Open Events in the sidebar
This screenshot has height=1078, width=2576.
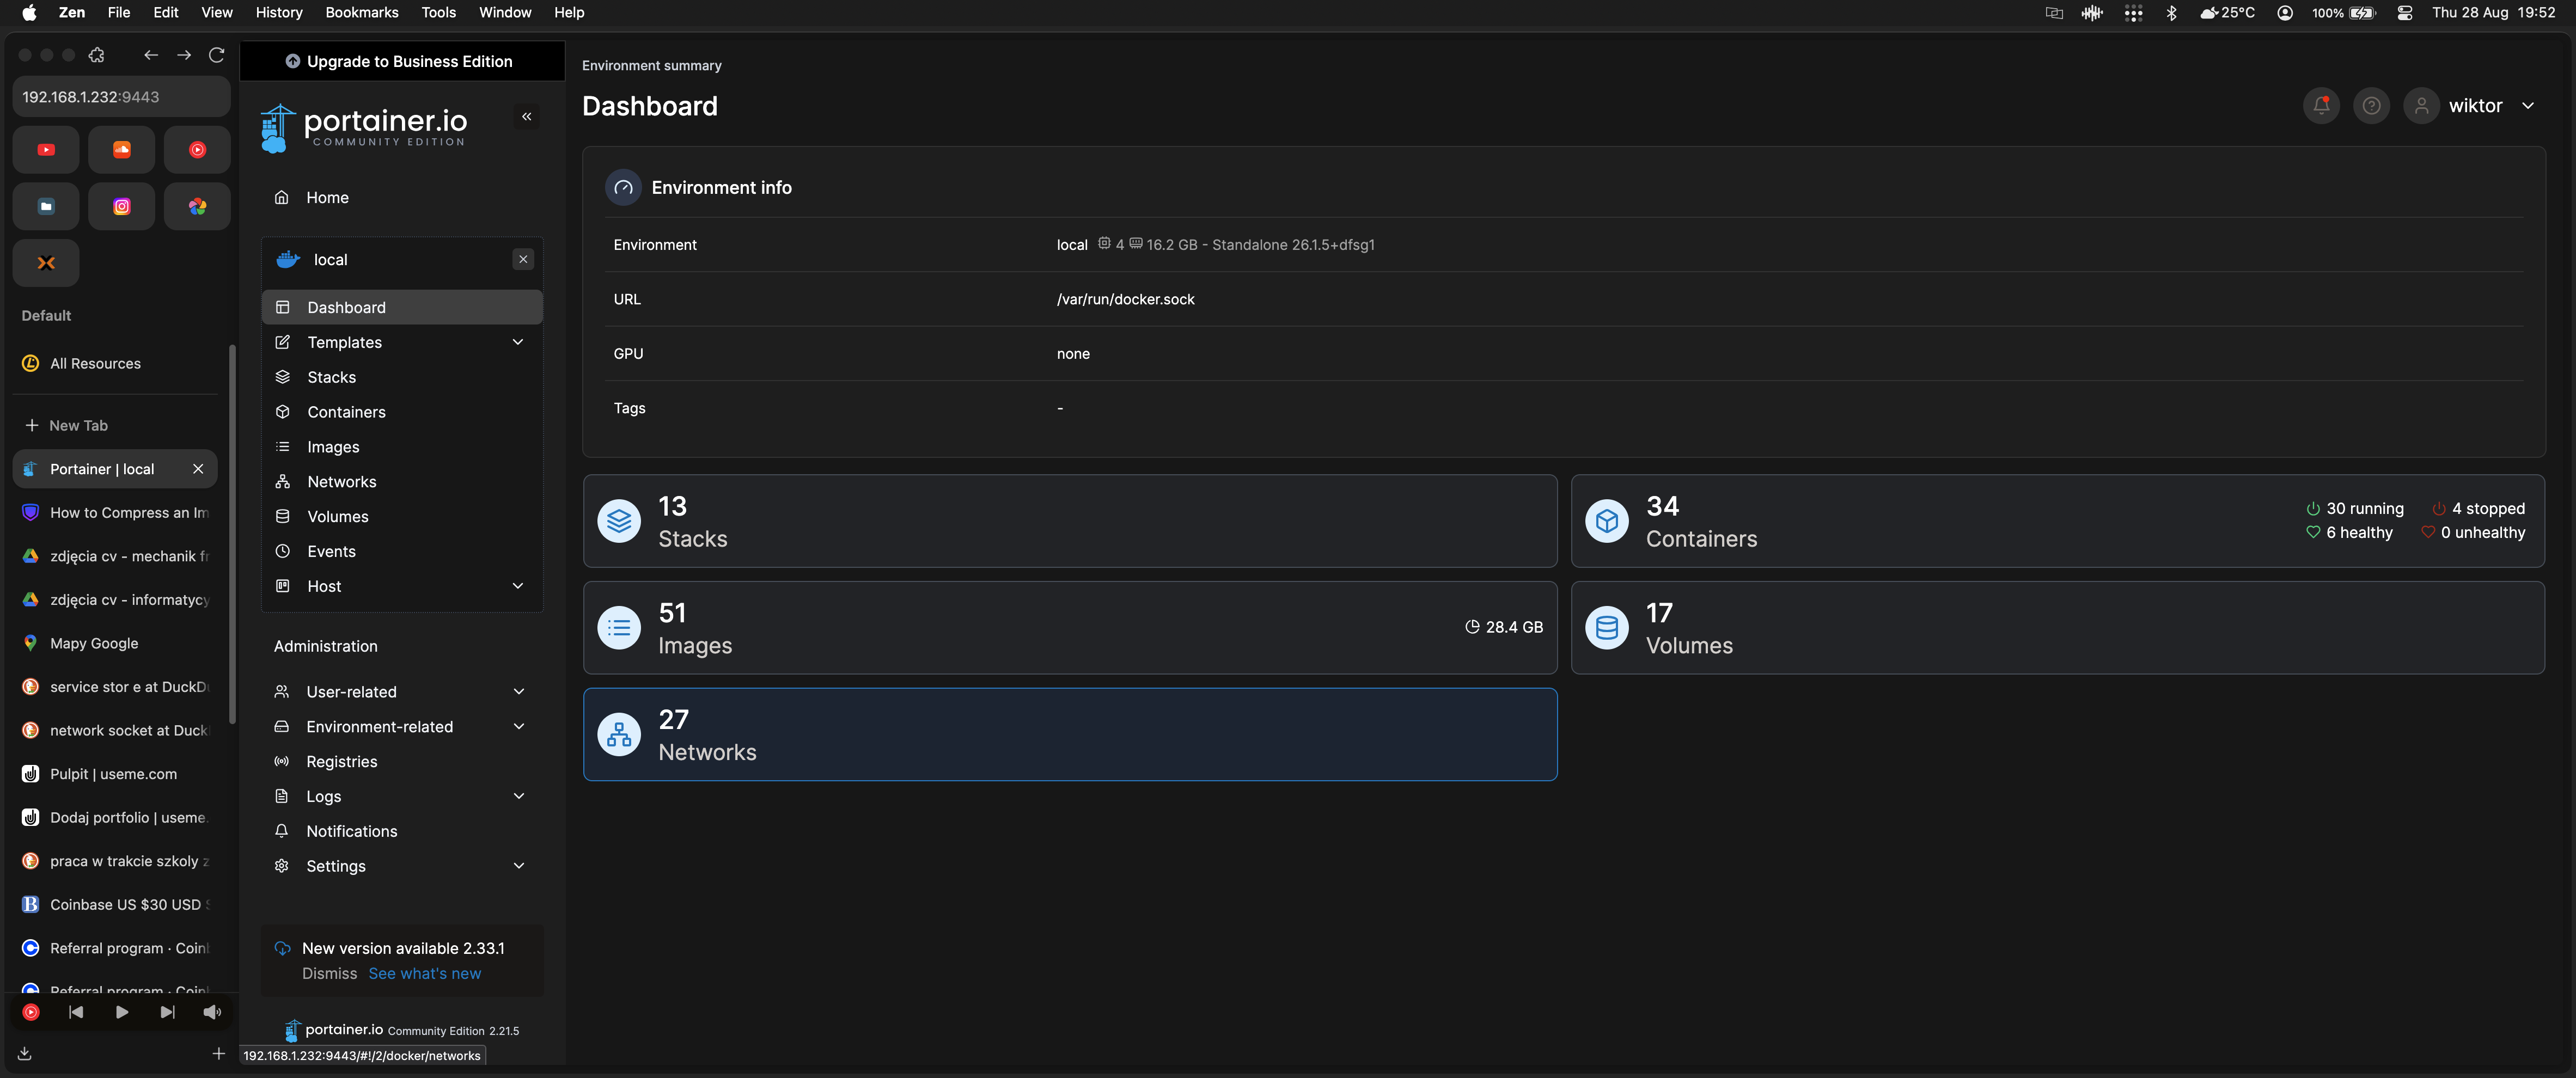pyautogui.click(x=402, y=552)
